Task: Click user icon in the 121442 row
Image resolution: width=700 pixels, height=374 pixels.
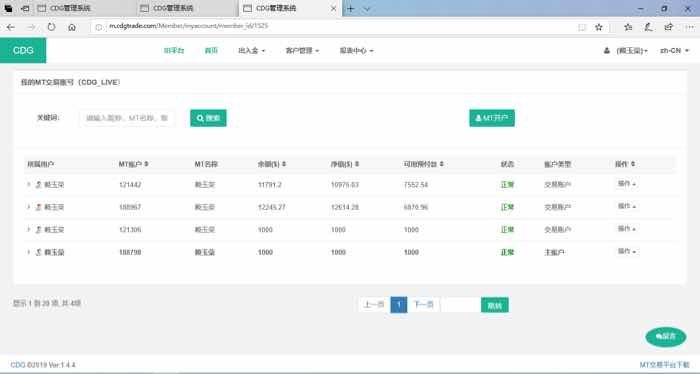Action: pyautogui.click(x=39, y=184)
